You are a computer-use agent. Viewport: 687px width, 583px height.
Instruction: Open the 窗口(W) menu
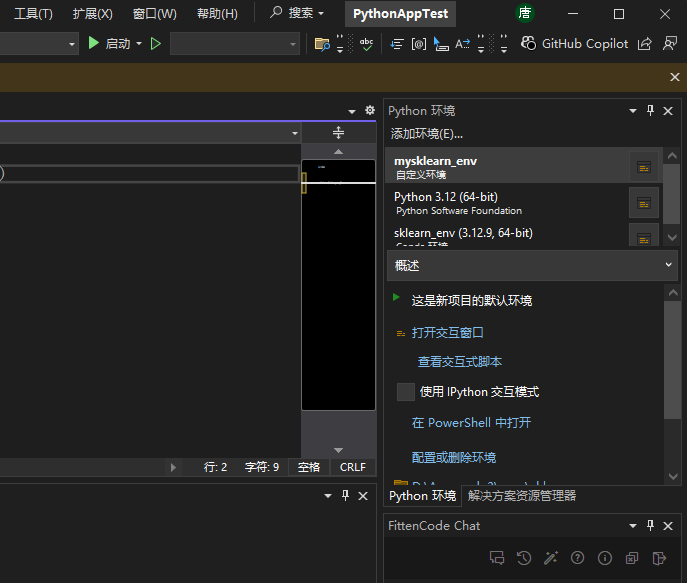coord(155,14)
